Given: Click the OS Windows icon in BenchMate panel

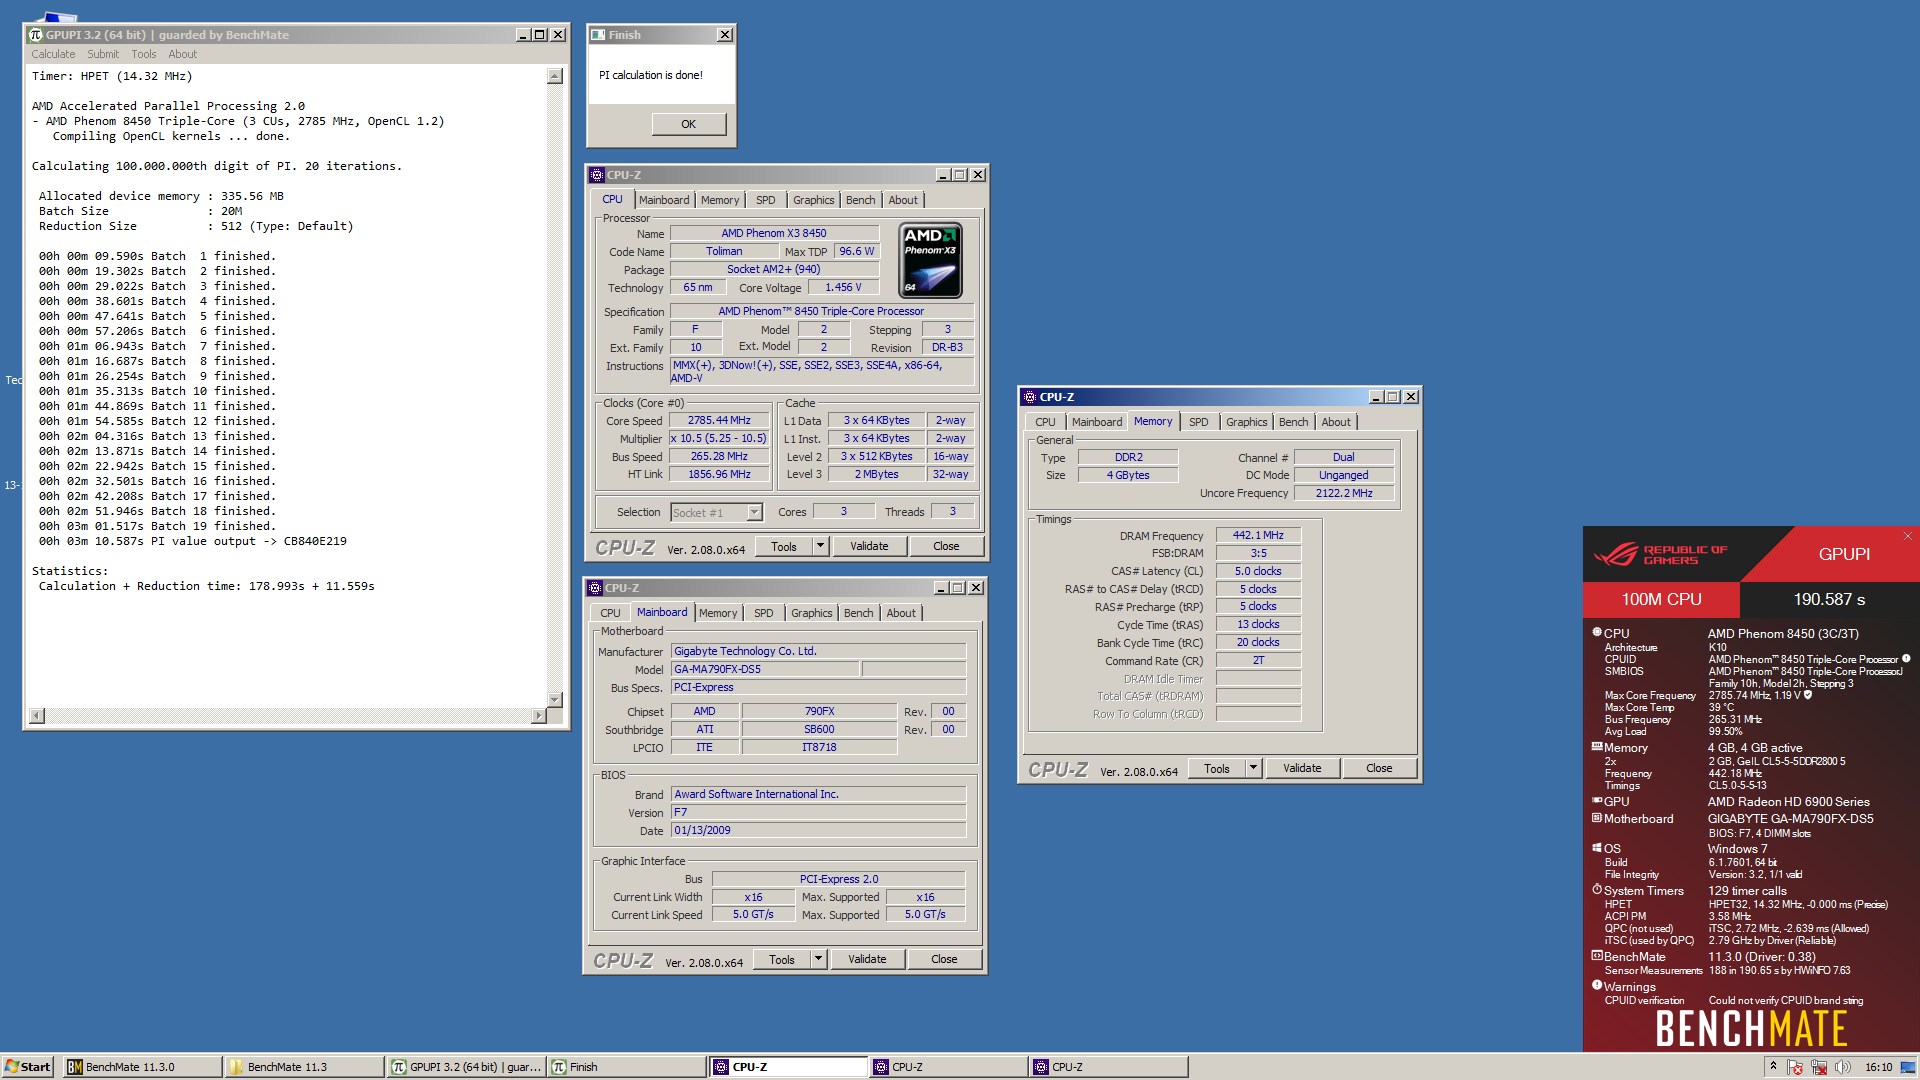Looking at the screenshot, I should coord(1597,847).
